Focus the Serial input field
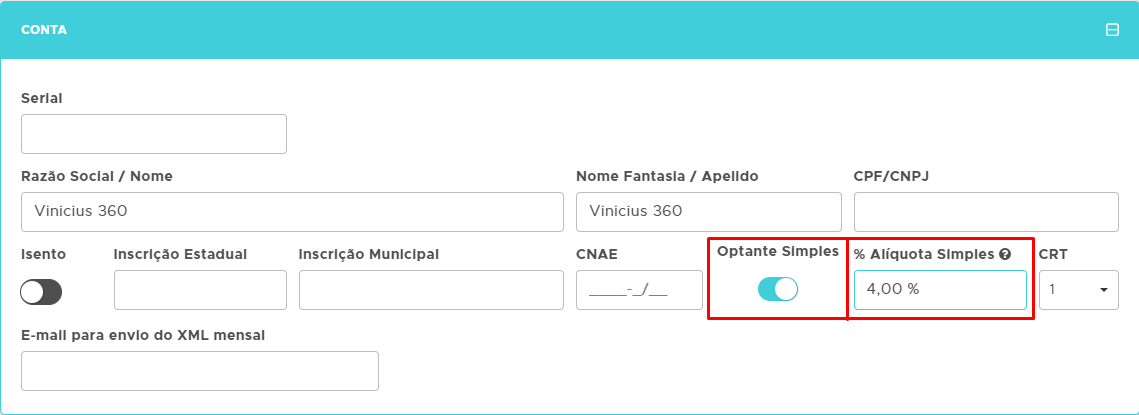 point(153,134)
